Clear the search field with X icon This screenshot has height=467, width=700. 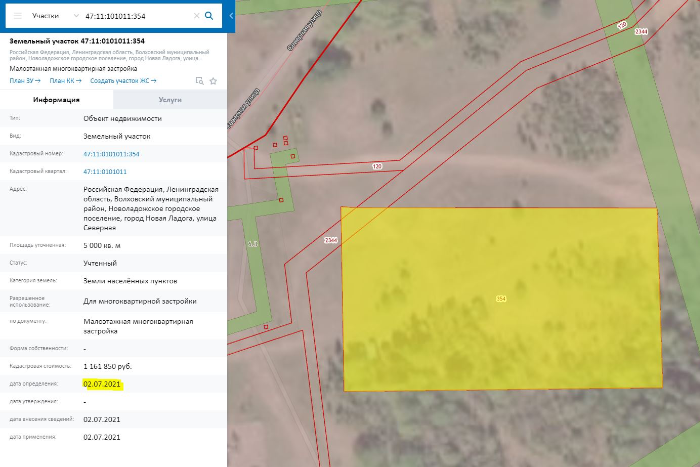tap(194, 16)
